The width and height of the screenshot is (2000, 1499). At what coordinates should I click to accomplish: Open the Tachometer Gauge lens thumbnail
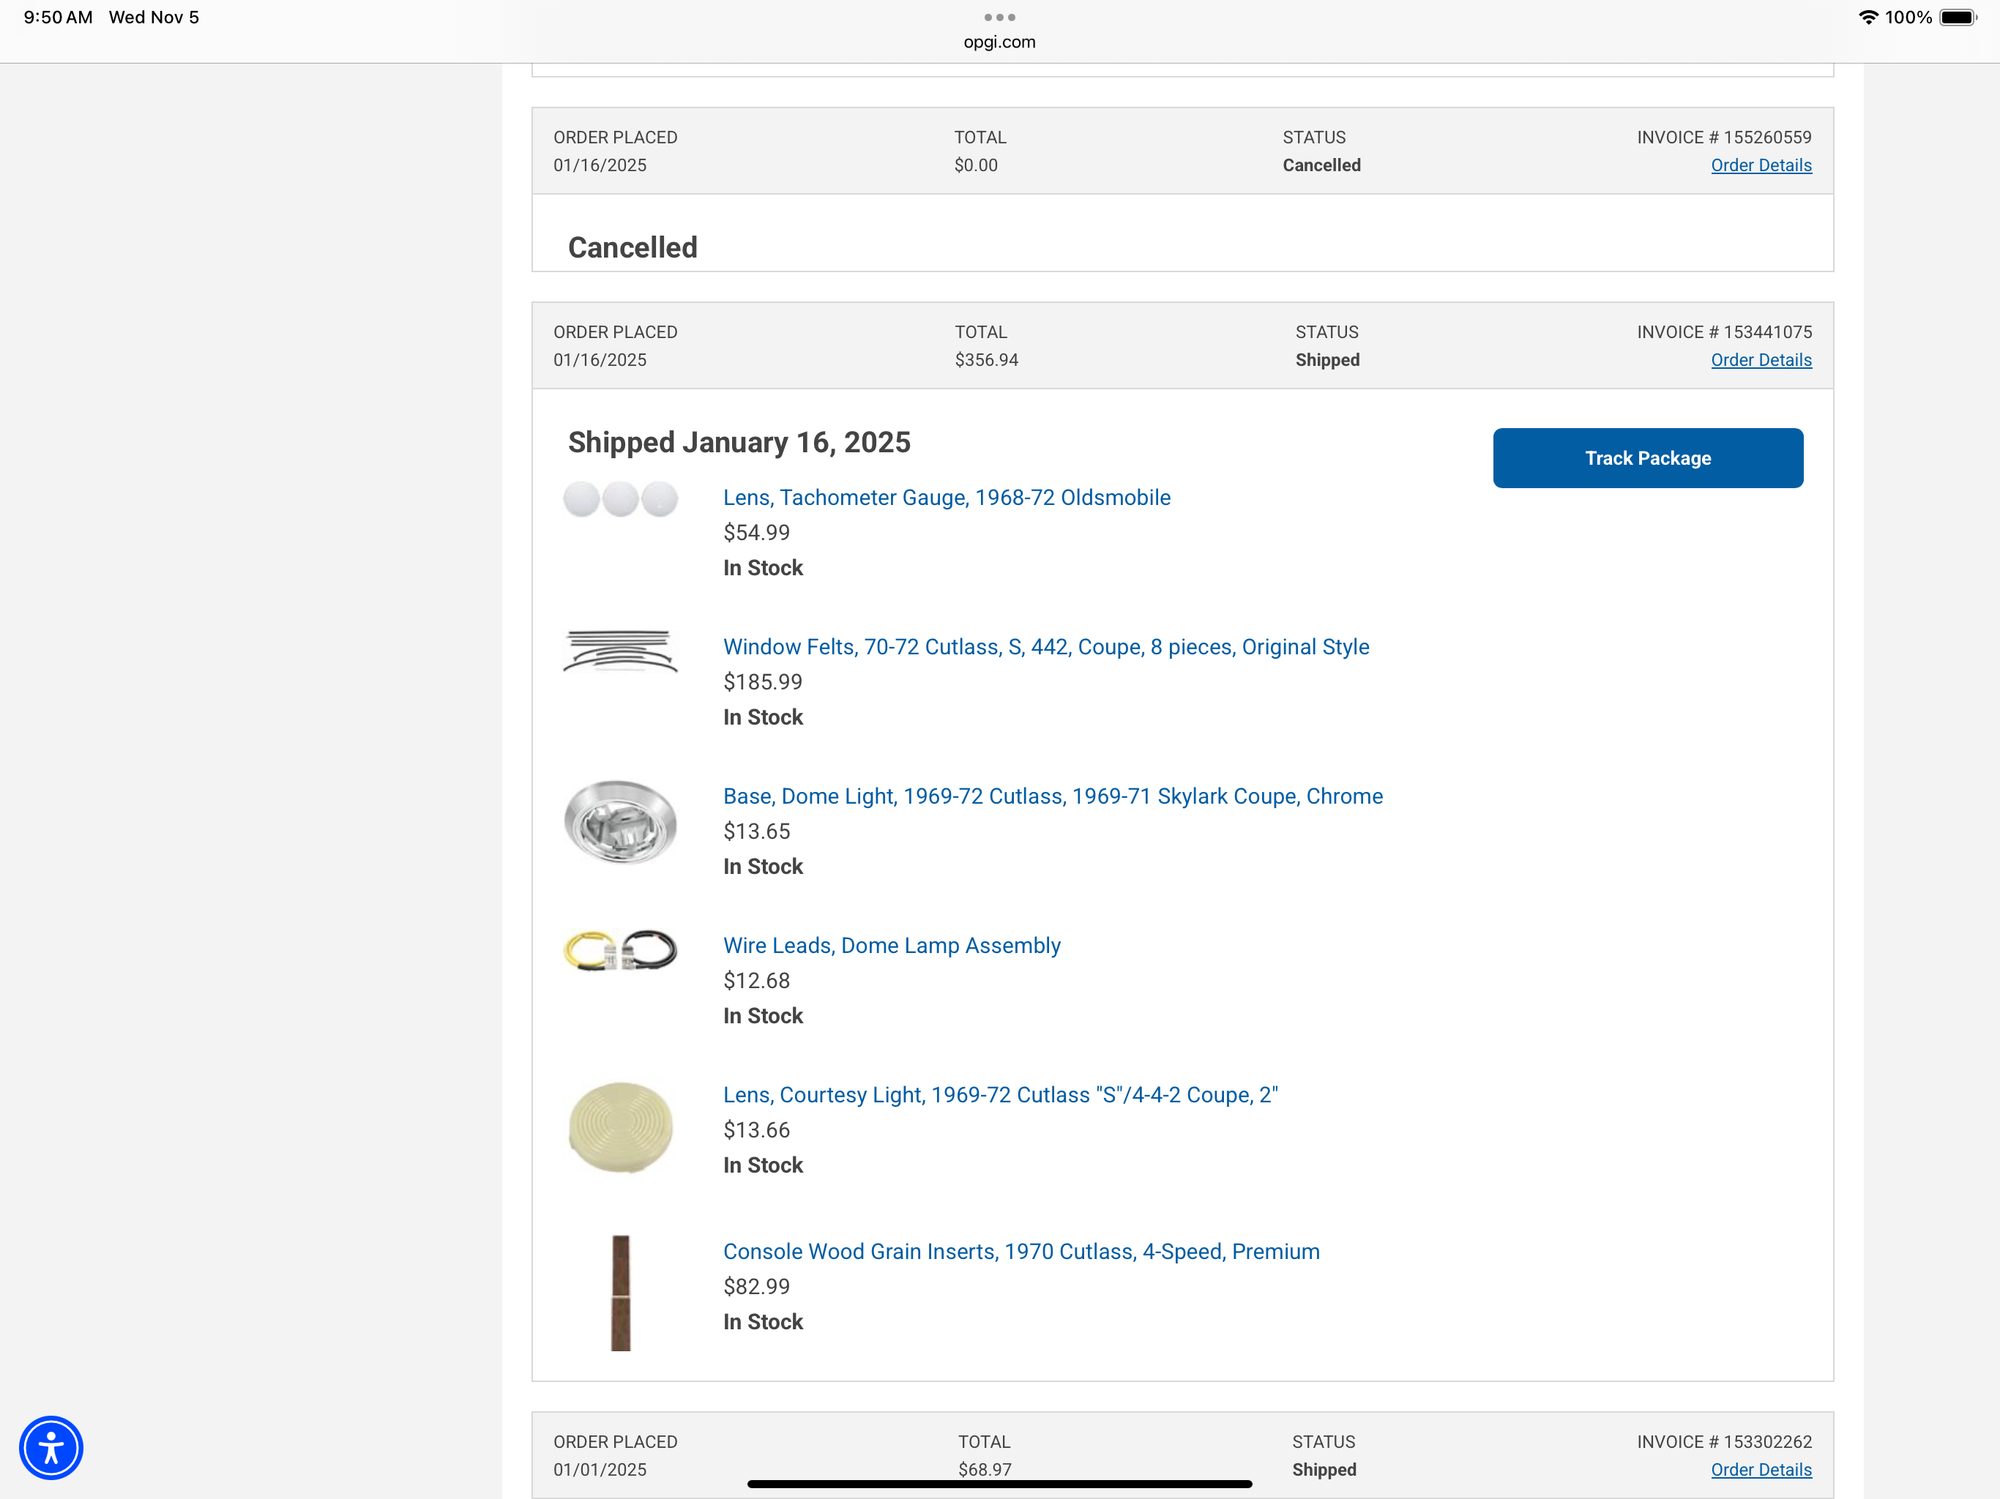(x=620, y=499)
